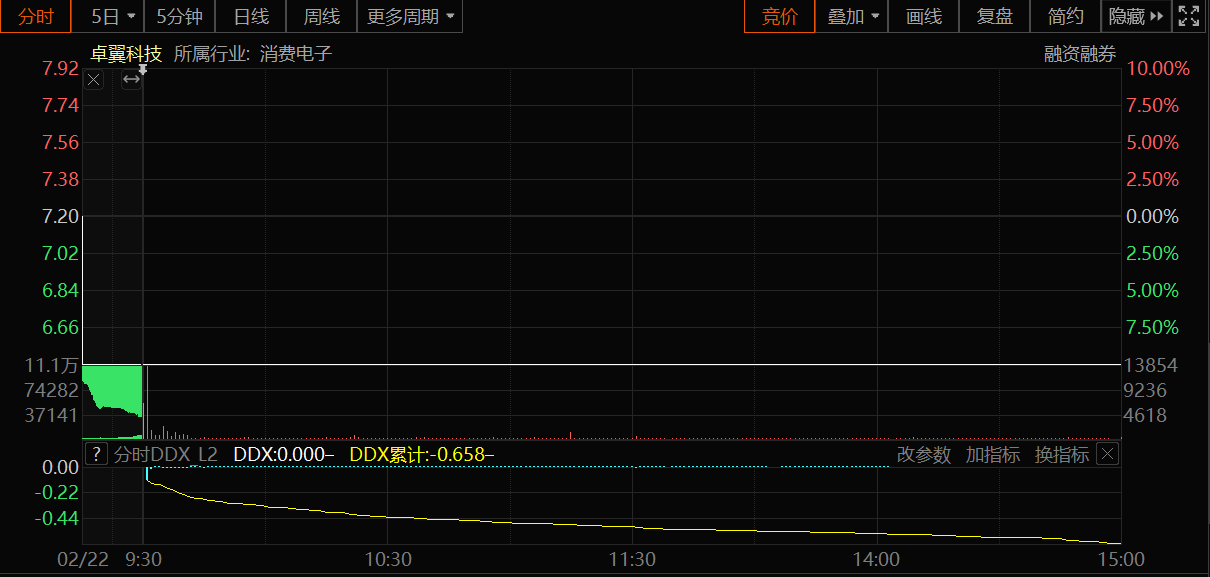Screen dimensions: 1210x577
Task: Open the 复盘 replay mode
Action: coord(995,17)
